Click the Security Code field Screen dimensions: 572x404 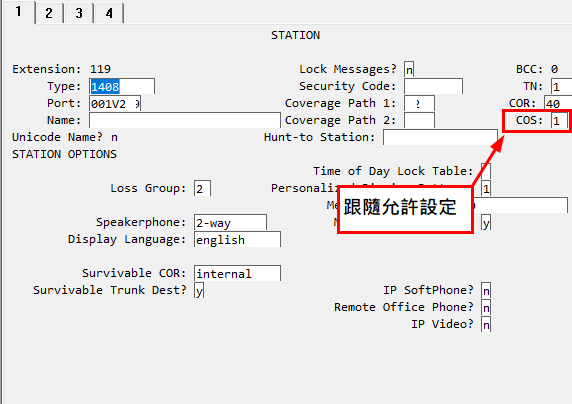tap(433, 86)
